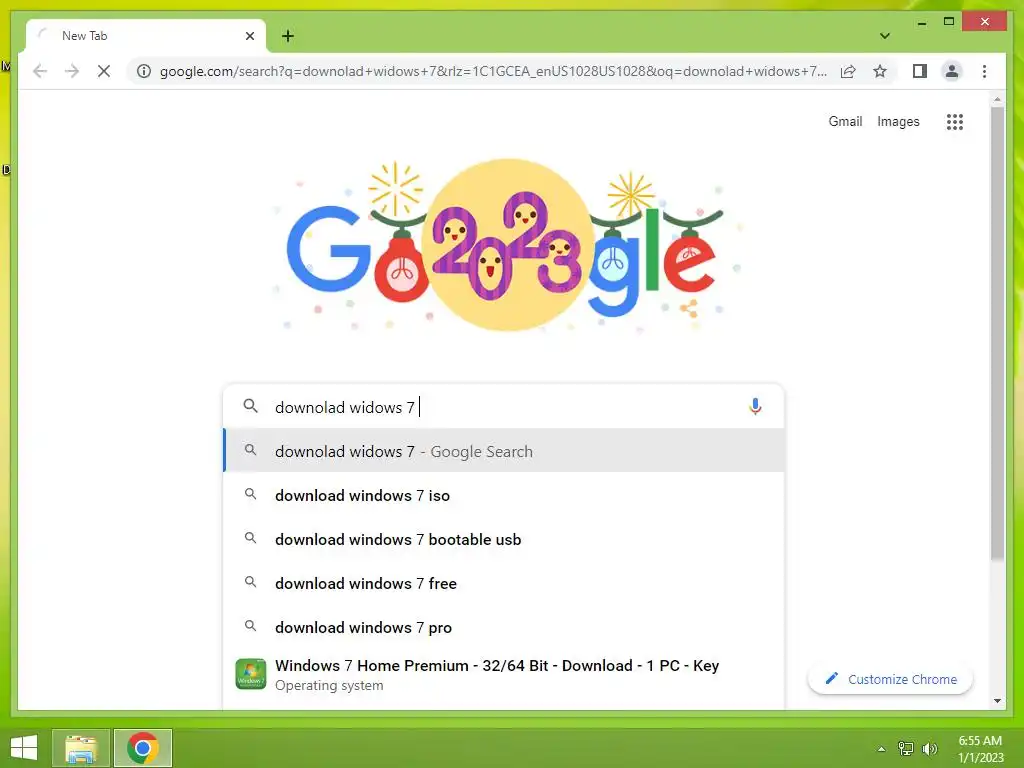Open Chrome three-dot menu
The image size is (1024, 768).
[x=984, y=71]
